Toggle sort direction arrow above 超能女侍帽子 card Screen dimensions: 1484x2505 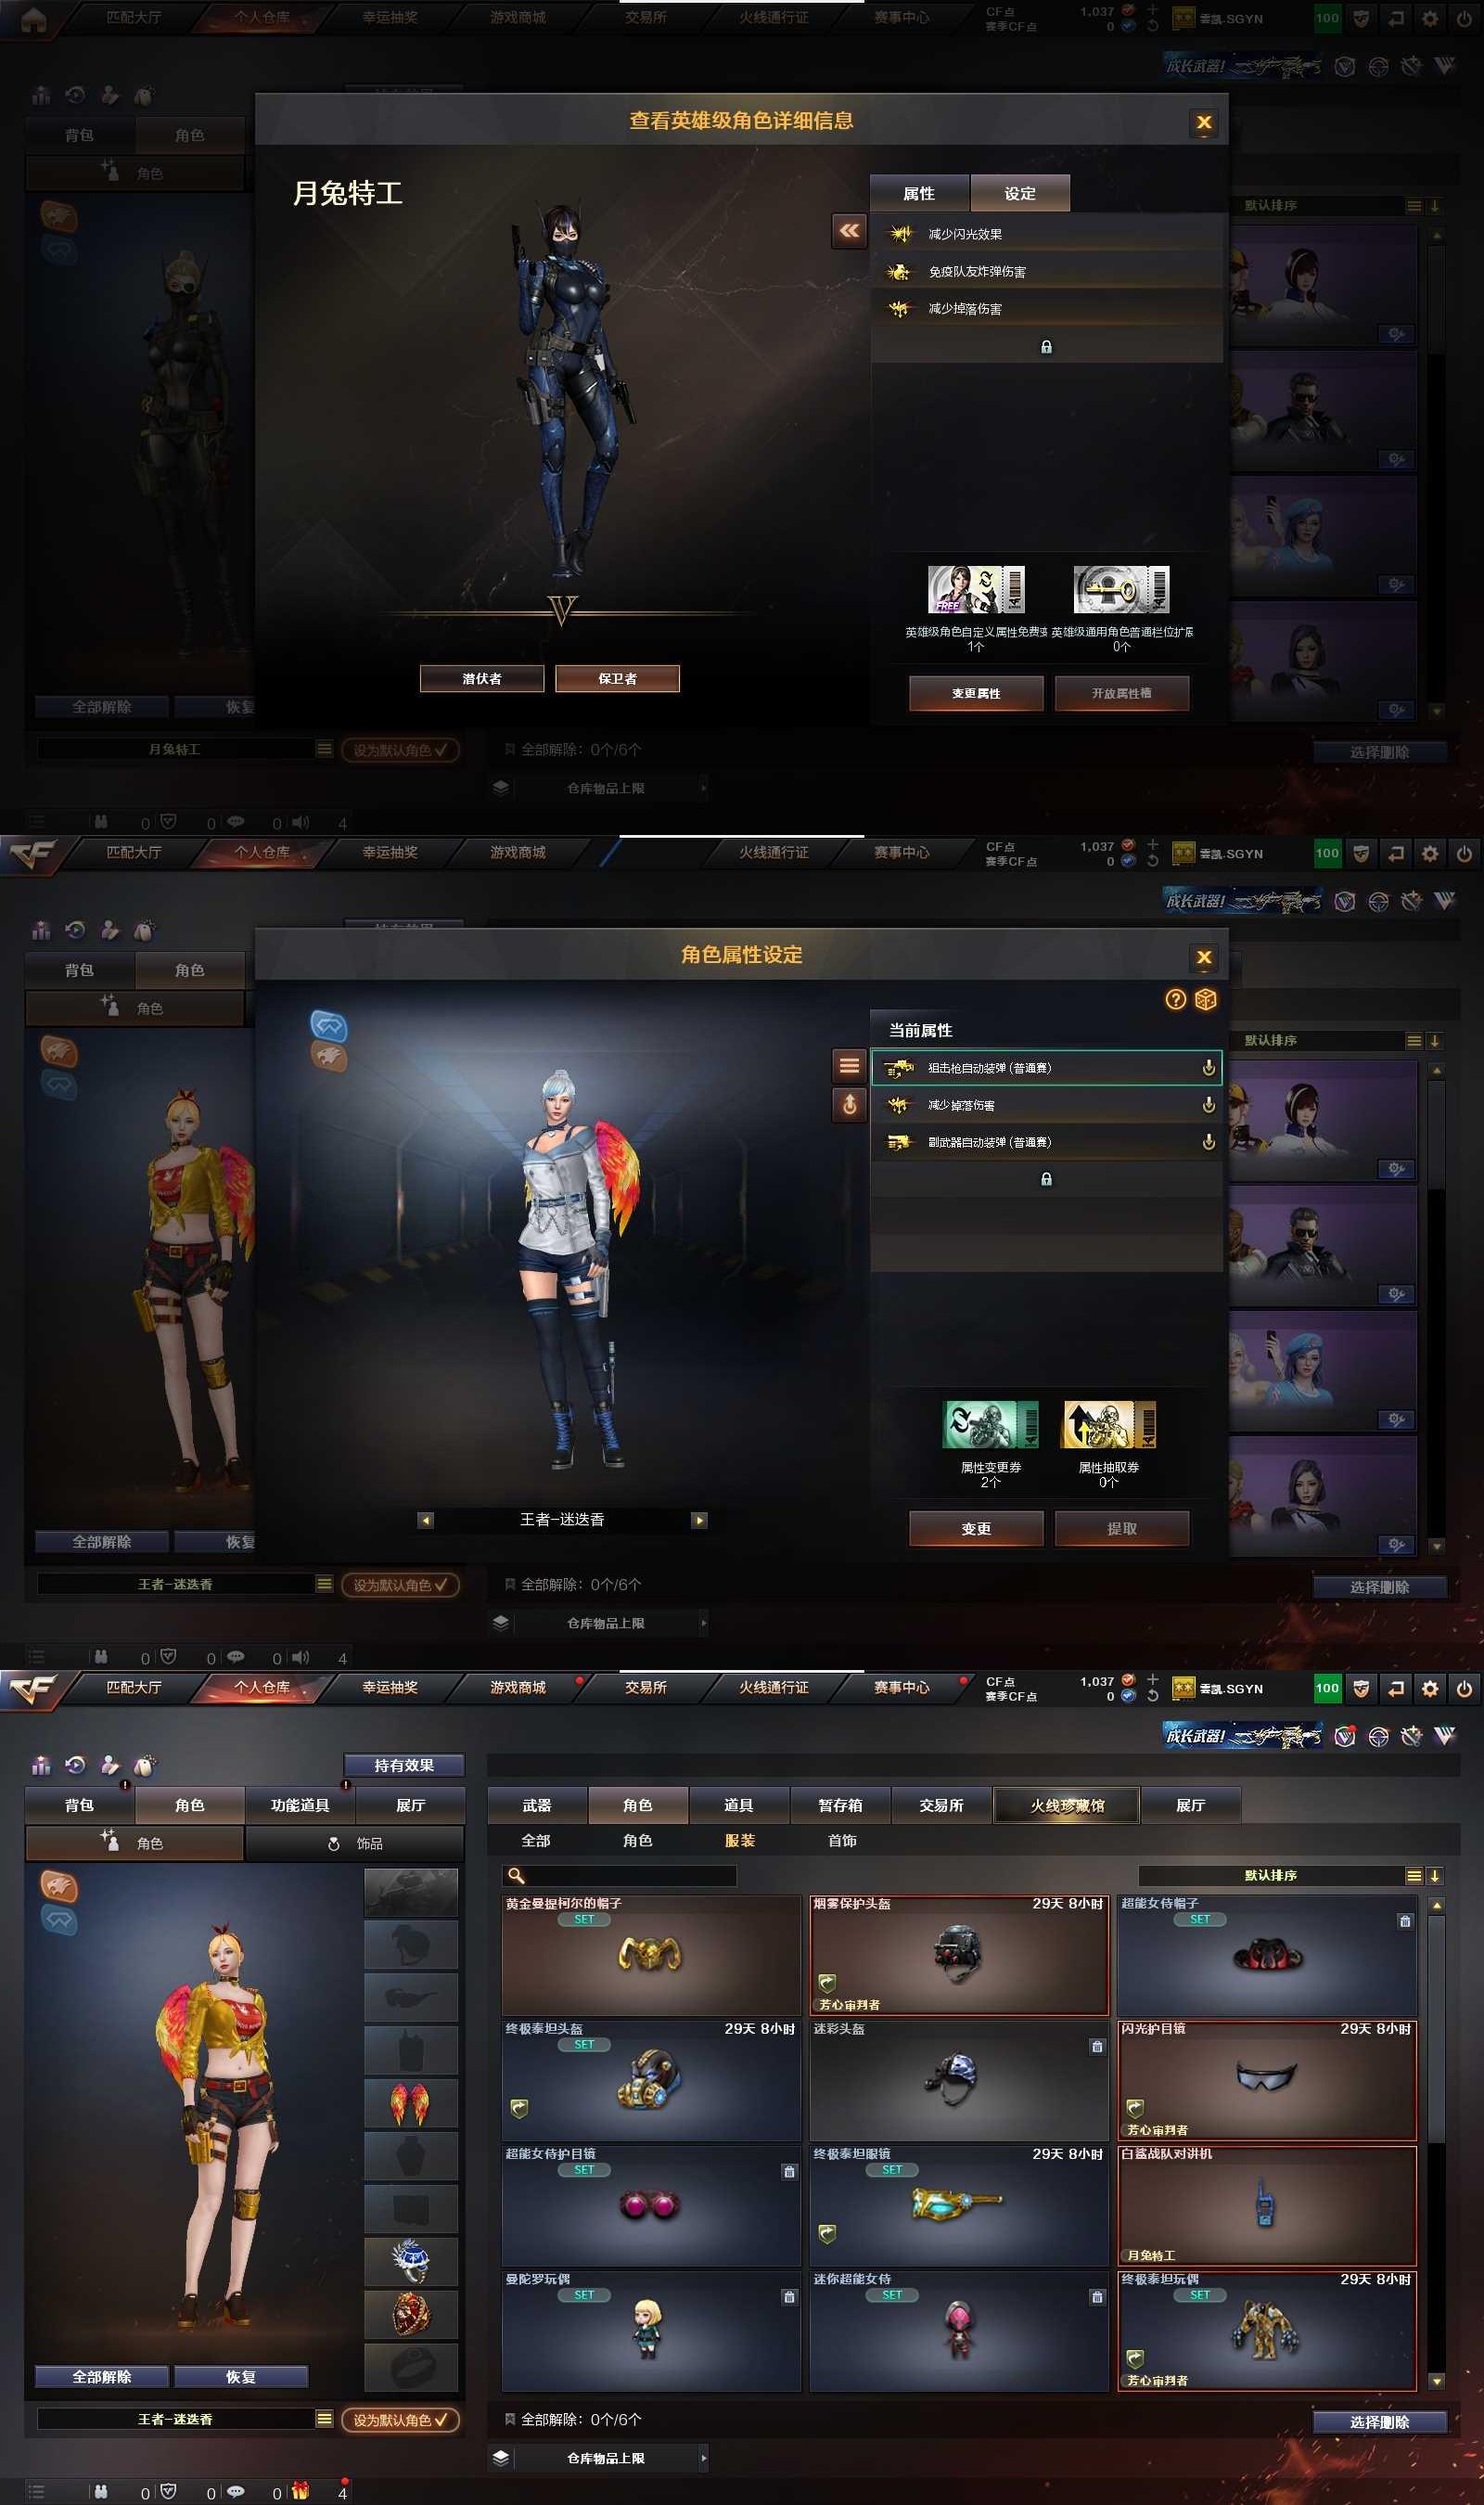coord(1435,1875)
